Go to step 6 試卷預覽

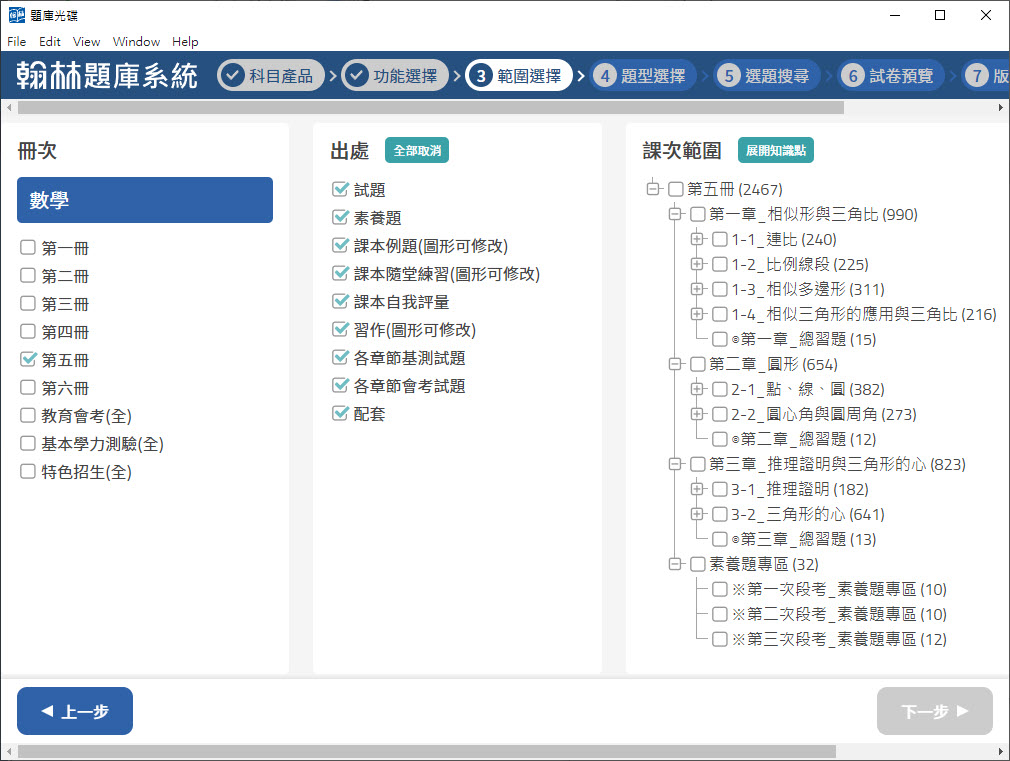(x=891, y=76)
